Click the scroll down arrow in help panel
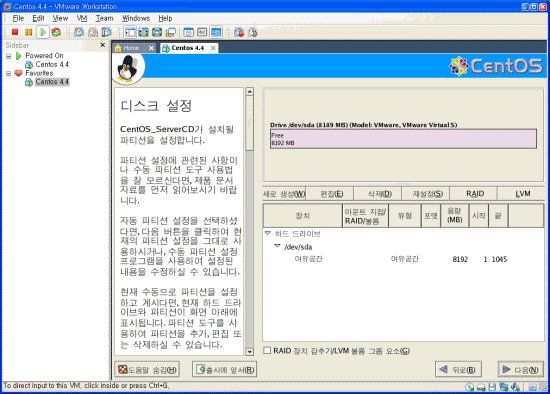The height and width of the screenshot is (394, 550). click(x=249, y=352)
